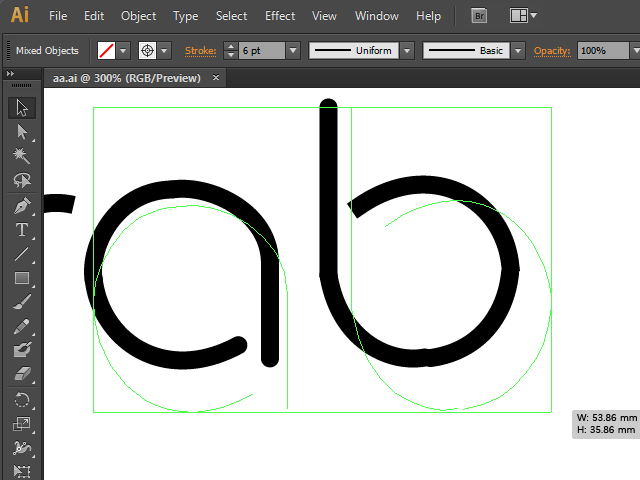Click the 100% opacity field
The height and width of the screenshot is (480, 640).
[603, 51]
